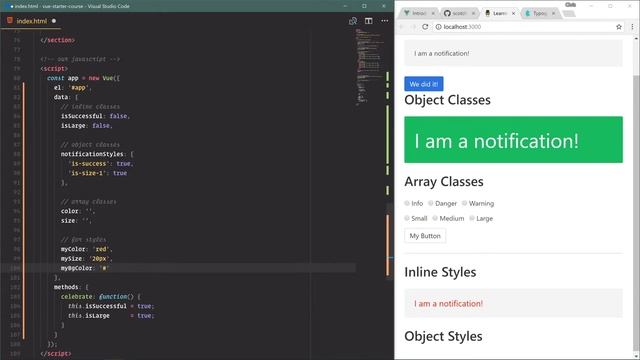The height and width of the screenshot is (360, 640).
Task: Click index.html HTML file icon in editor tab
Action: 10,20
